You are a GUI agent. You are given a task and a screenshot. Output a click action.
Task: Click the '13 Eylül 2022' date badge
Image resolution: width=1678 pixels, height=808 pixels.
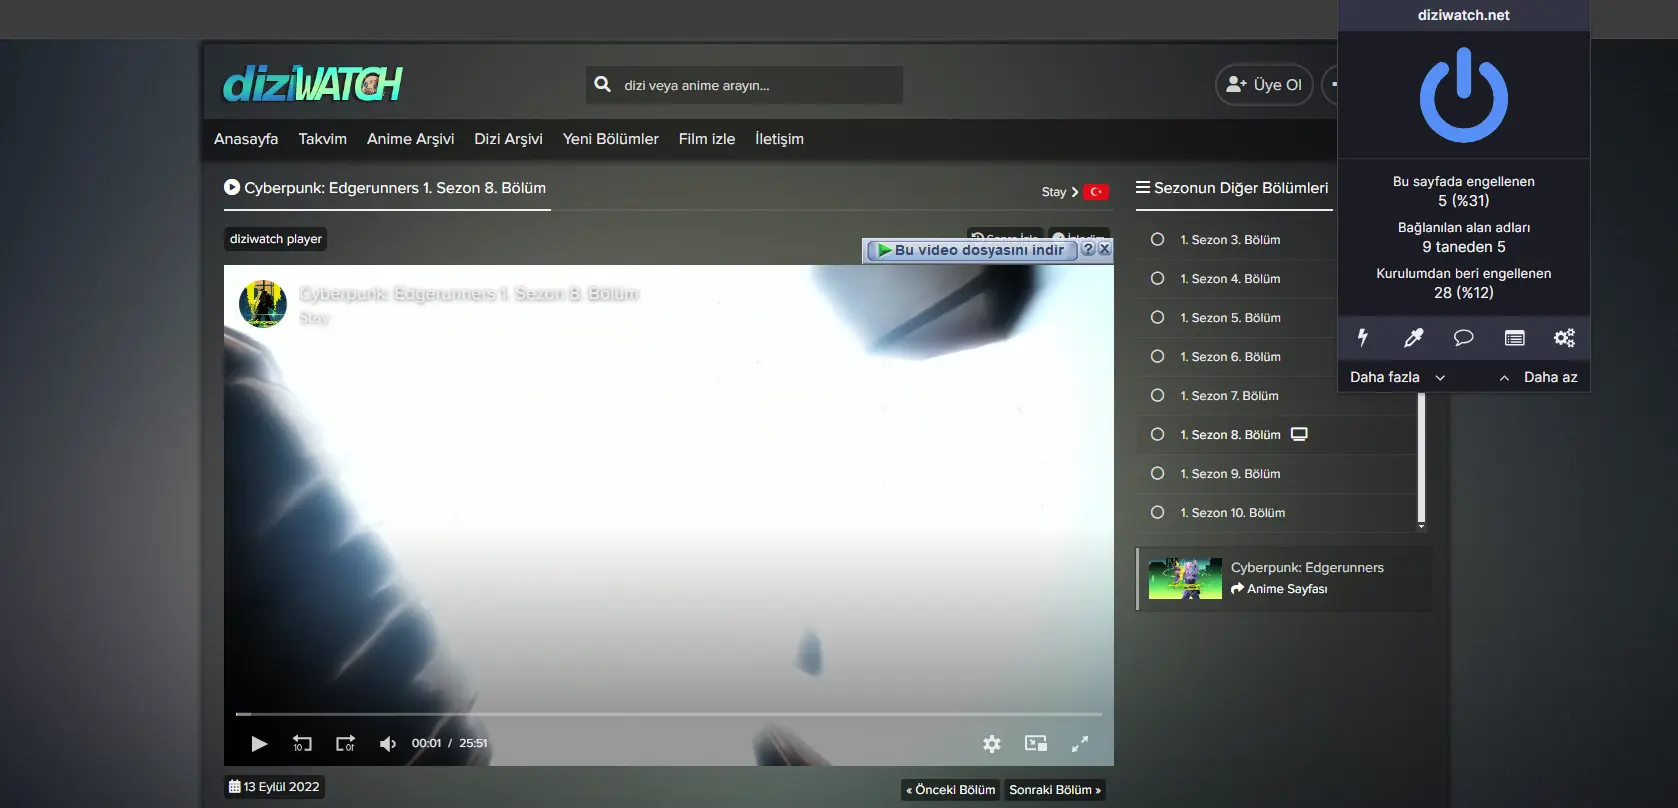(x=274, y=787)
